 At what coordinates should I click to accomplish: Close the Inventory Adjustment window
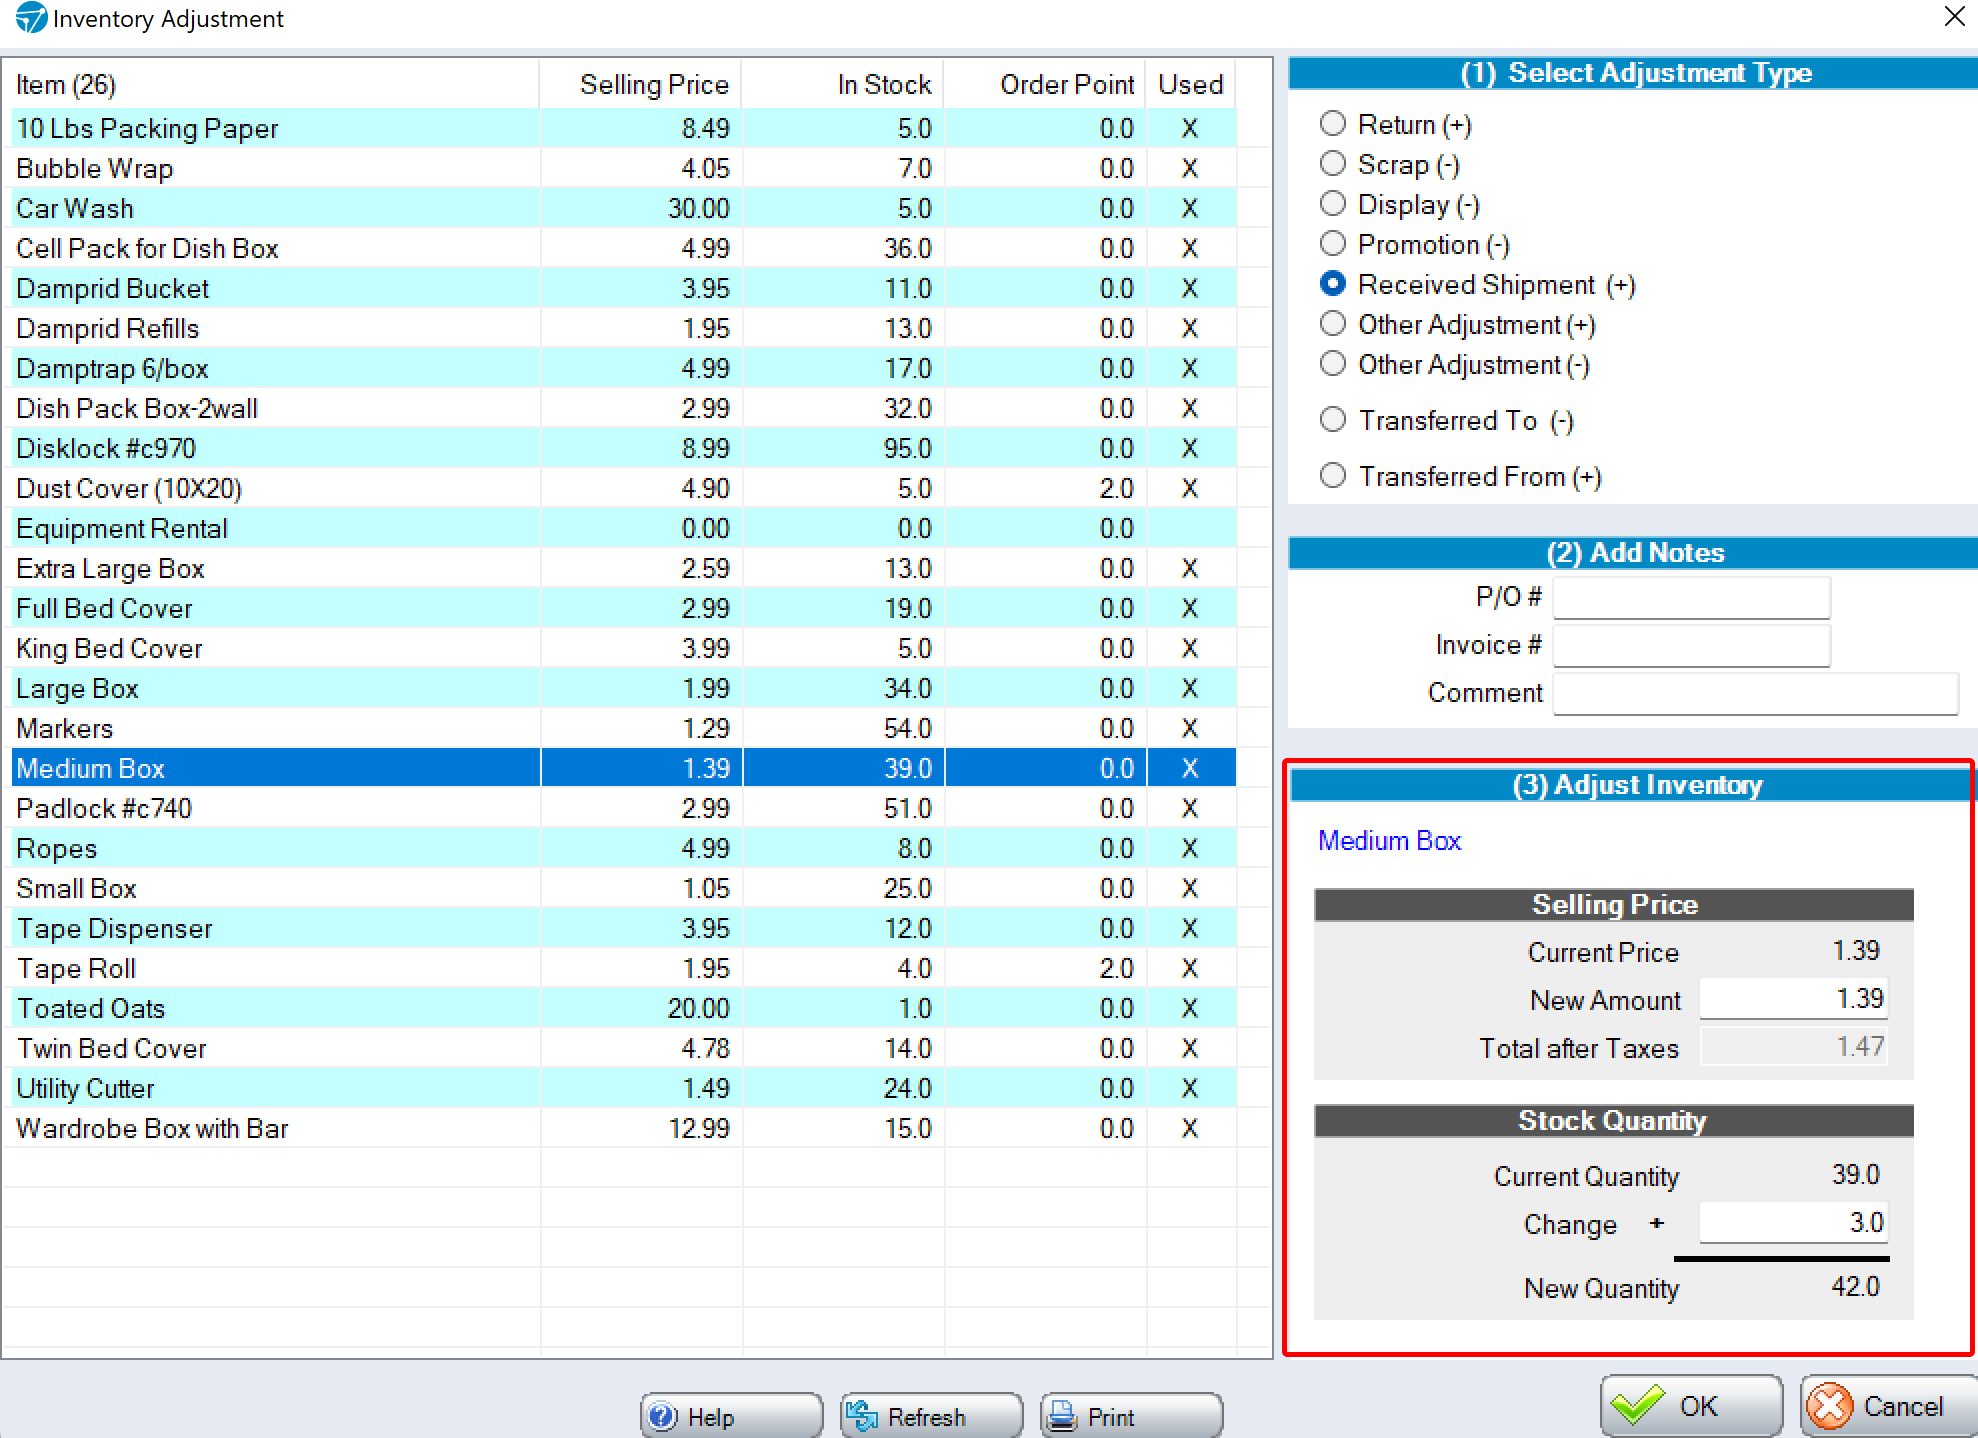point(1954,17)
